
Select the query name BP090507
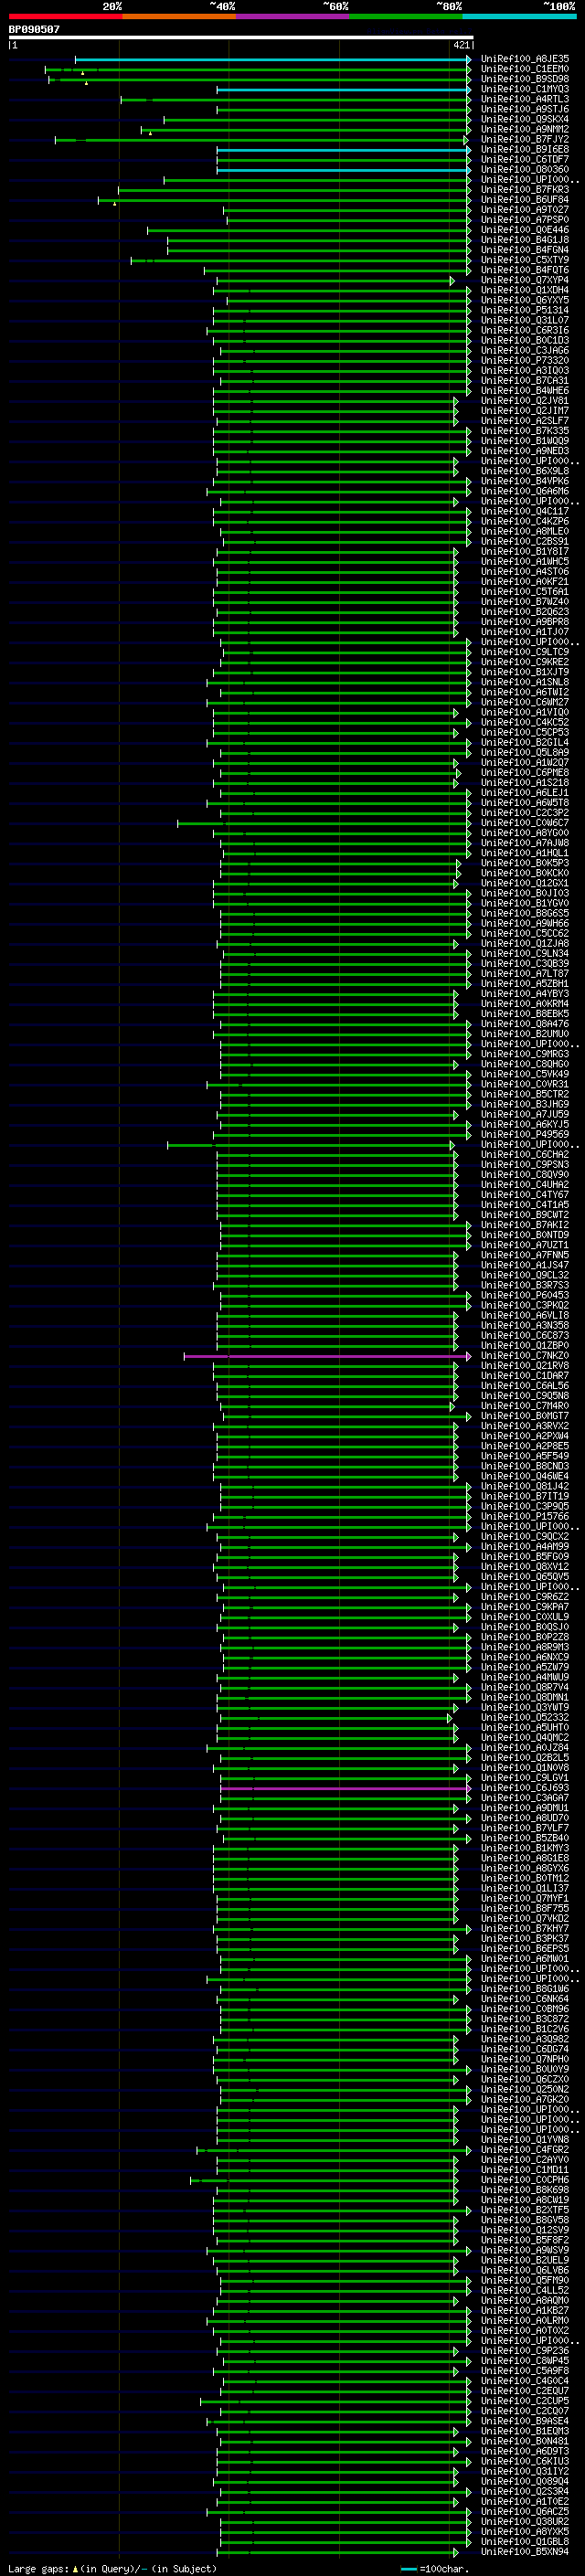coord(34,29)
